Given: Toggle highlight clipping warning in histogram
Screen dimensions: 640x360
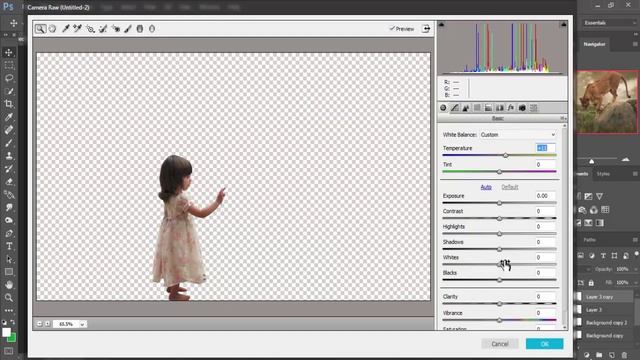Looking at the screenshot, I should pos(564,25).
